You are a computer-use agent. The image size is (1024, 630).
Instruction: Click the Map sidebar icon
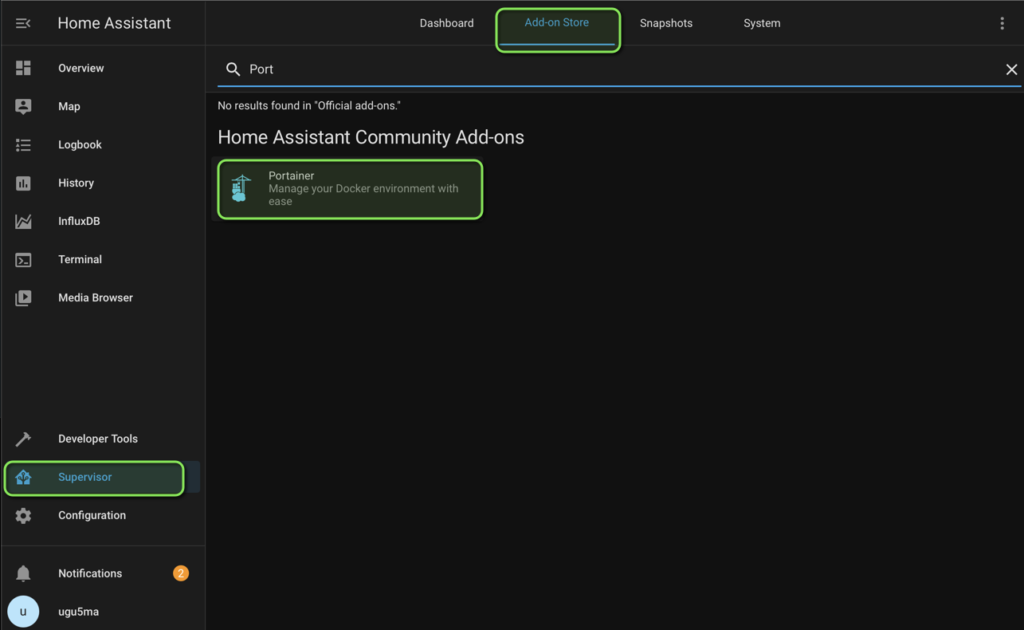24,106
